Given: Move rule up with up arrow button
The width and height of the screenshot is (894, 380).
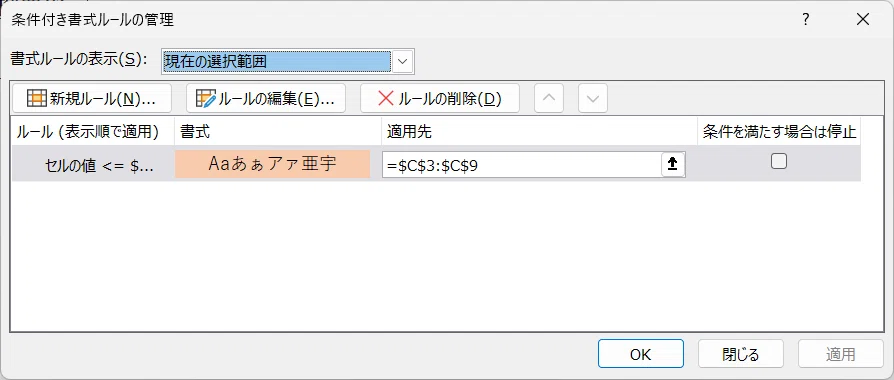Looking at the screenshot, I should point(548,99).
